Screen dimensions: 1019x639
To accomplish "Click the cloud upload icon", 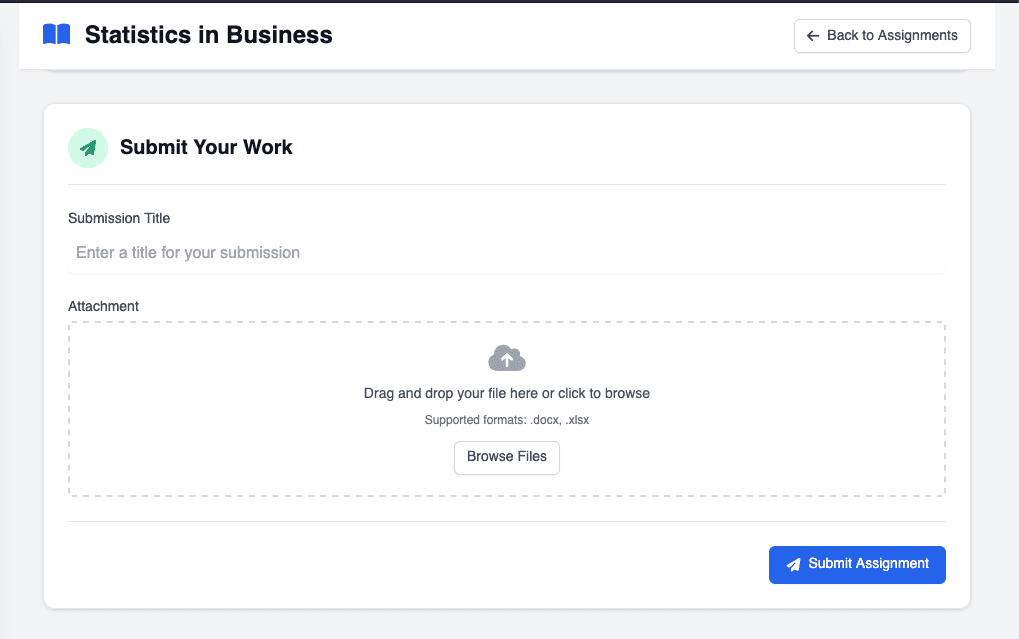I will click(x=507, y=358).
